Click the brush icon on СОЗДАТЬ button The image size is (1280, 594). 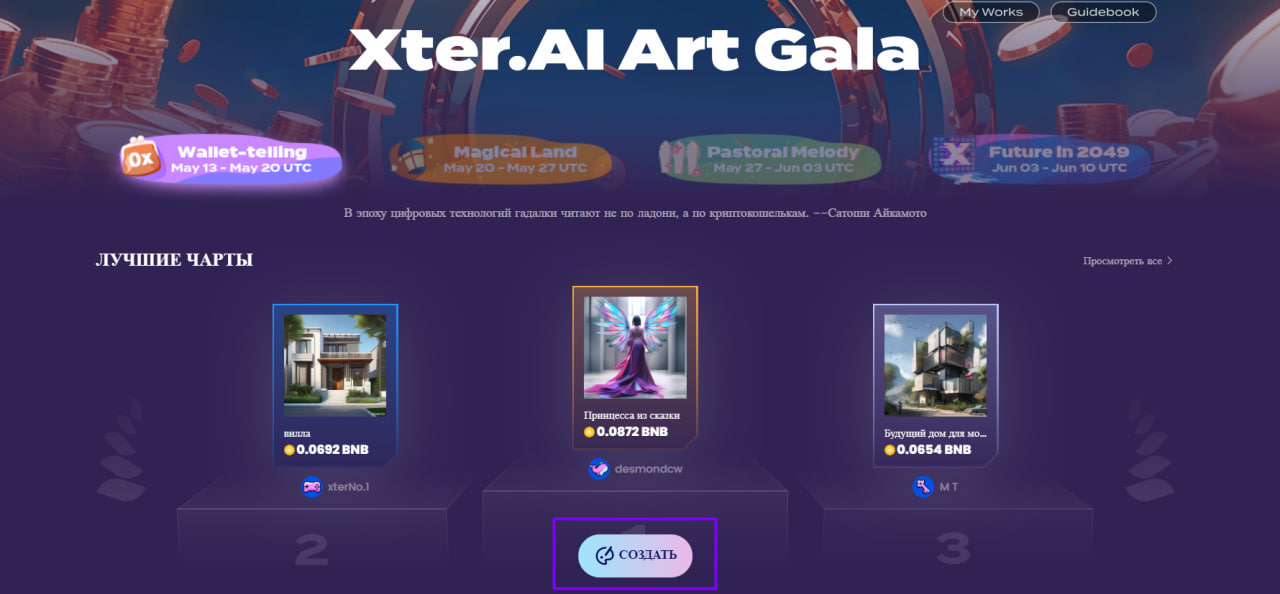coord(604,555)
